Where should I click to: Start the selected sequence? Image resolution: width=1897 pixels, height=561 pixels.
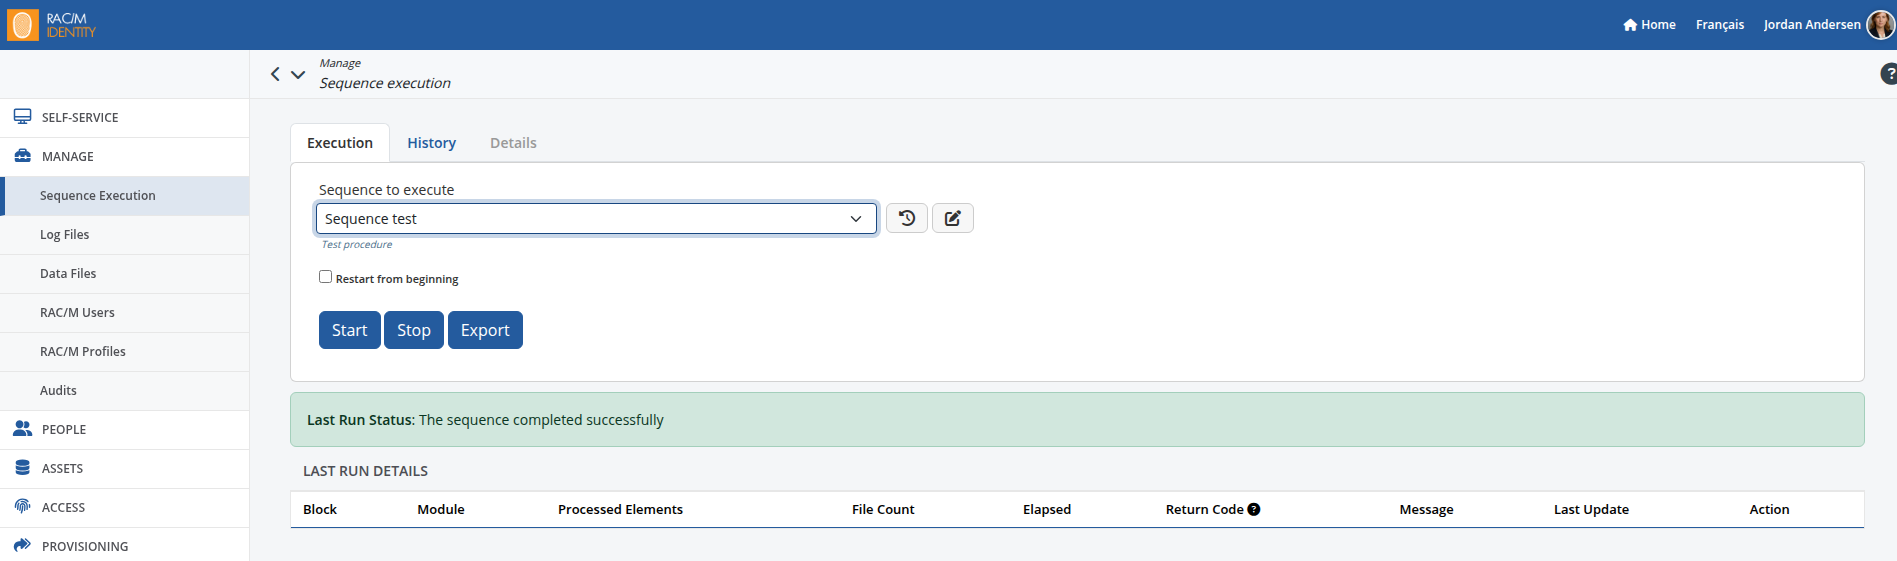pyautogui.click(x=349, y=330)
